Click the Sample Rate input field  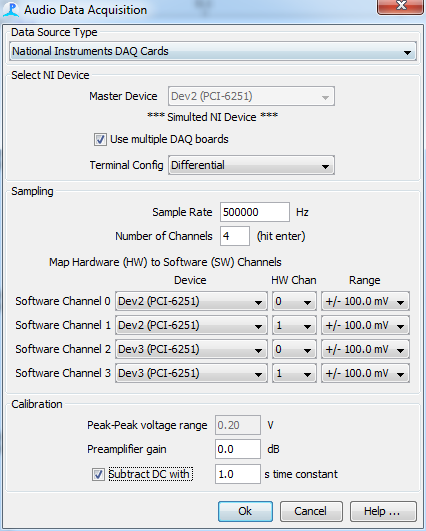[255, 212]
